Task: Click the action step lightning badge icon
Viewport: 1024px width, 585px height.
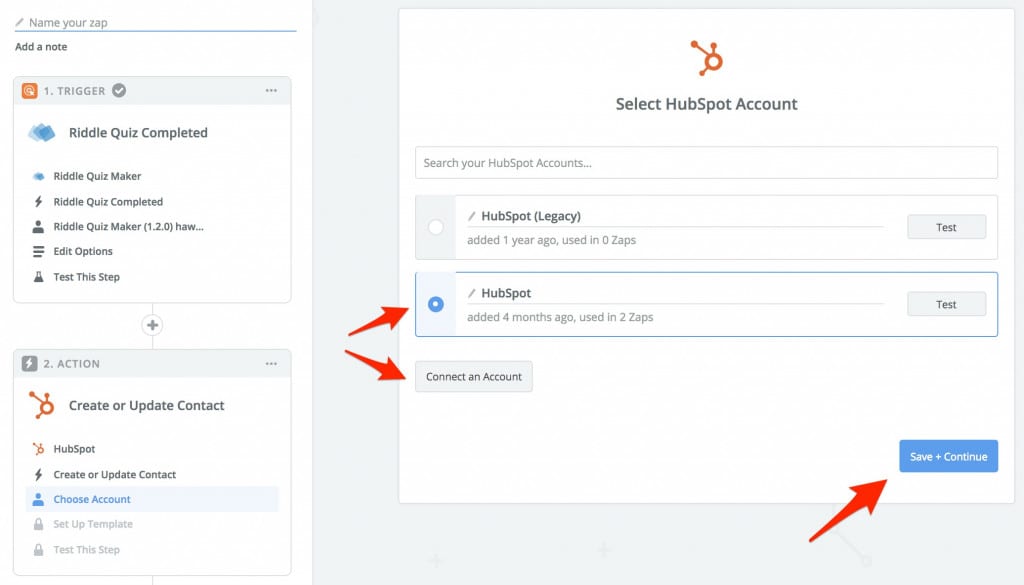Action: (x=29, y=364)
